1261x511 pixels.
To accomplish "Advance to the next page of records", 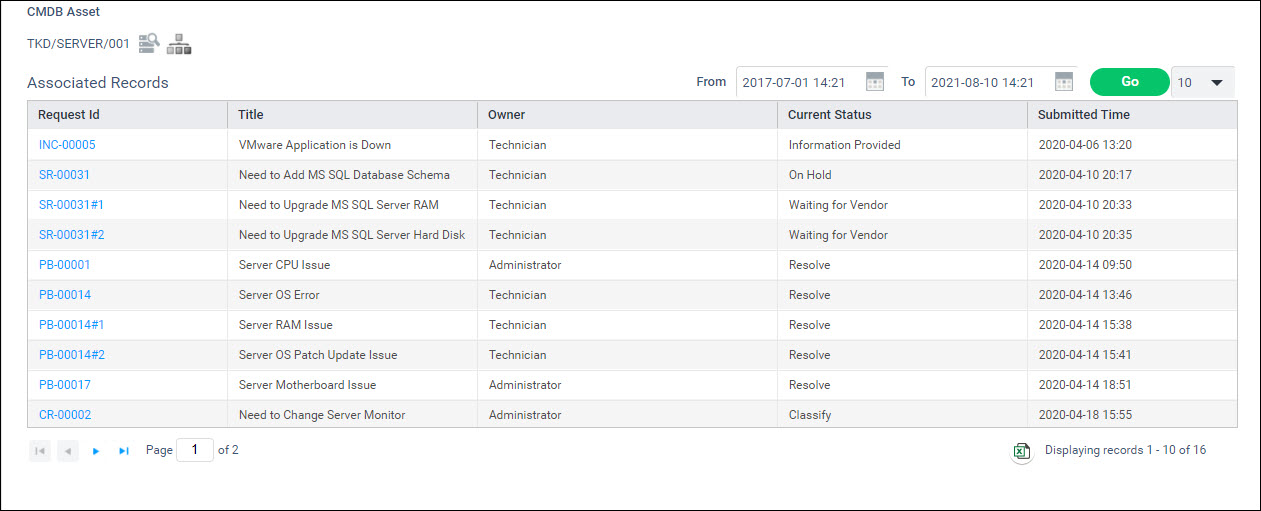I will pos(96,451).
